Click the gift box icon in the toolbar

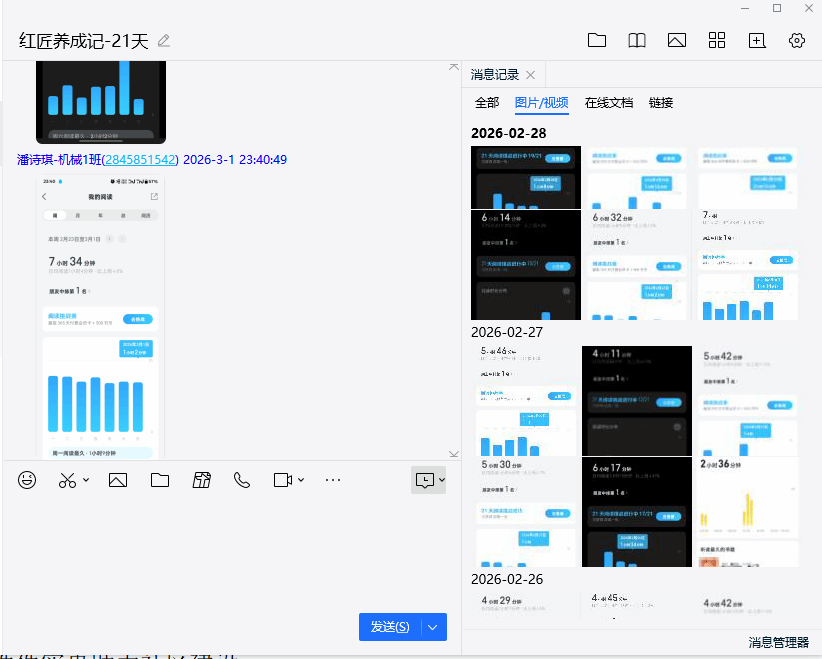tap(201, 480)
